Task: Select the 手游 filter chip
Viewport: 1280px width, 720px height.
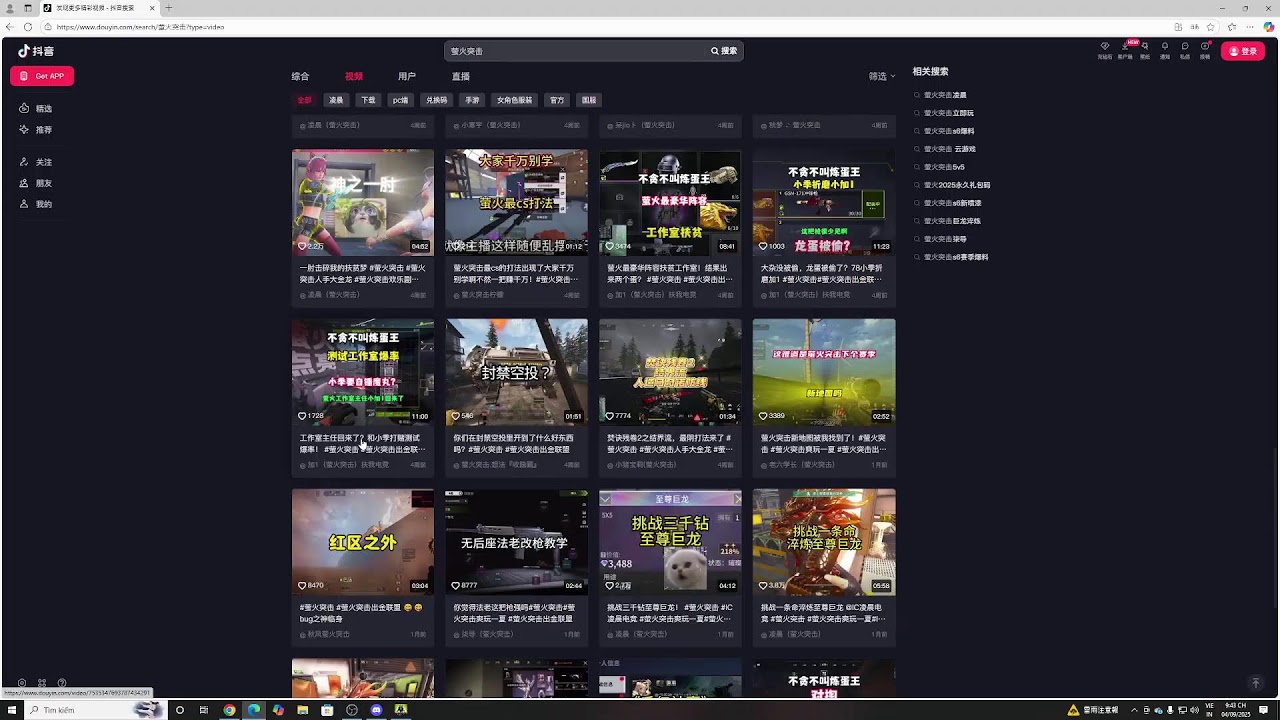Action: pos(472,100)
